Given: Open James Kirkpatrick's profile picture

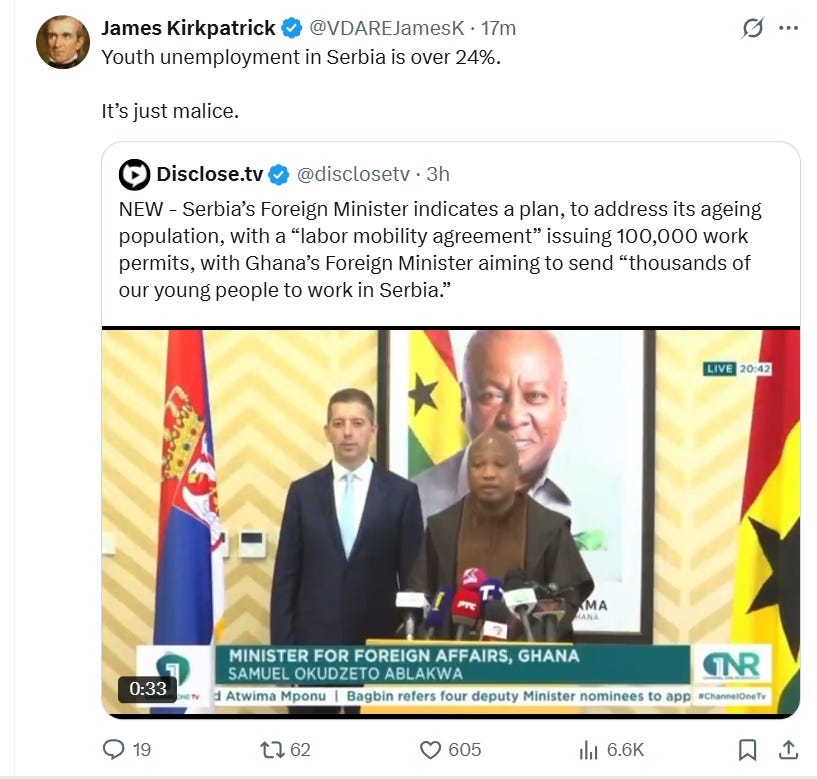Looking at the screenshot, I should (63, 42).
